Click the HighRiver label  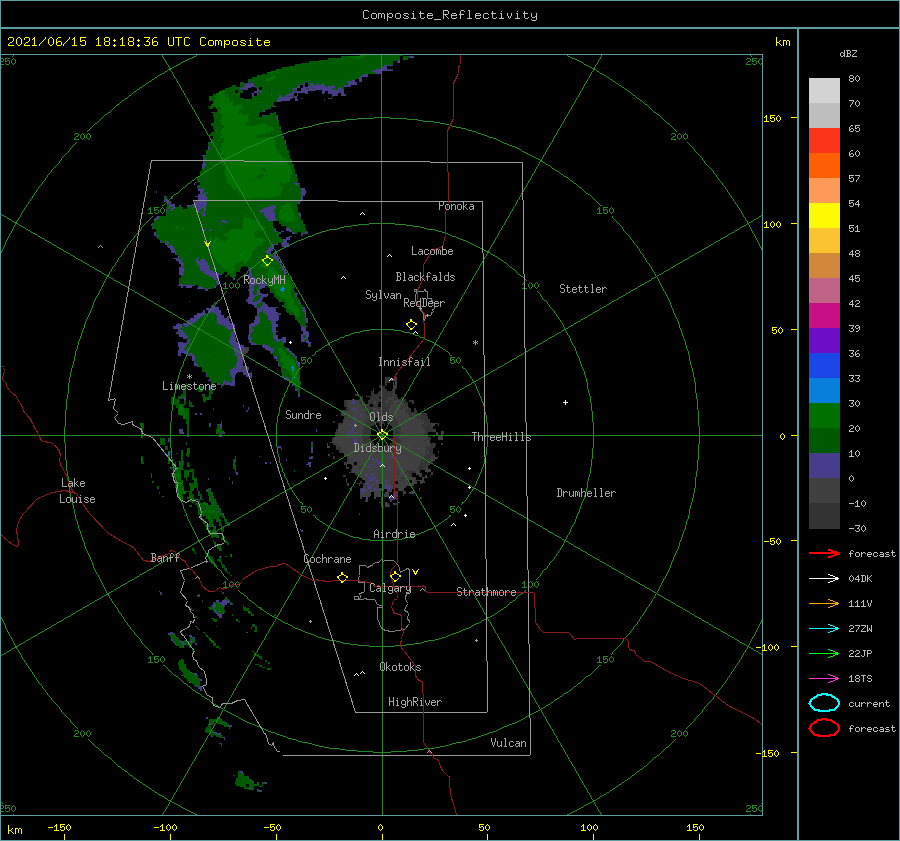pos(415,702)
